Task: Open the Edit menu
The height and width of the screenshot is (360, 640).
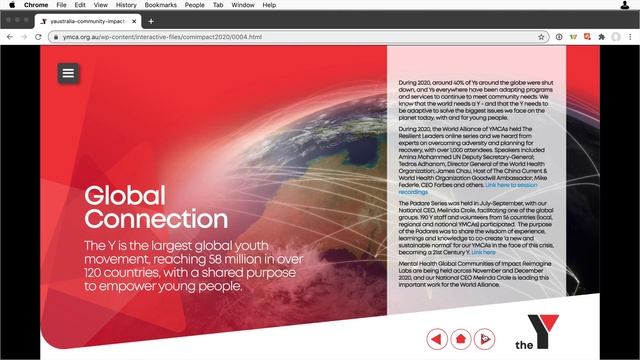Action: [x=80, y=5]
